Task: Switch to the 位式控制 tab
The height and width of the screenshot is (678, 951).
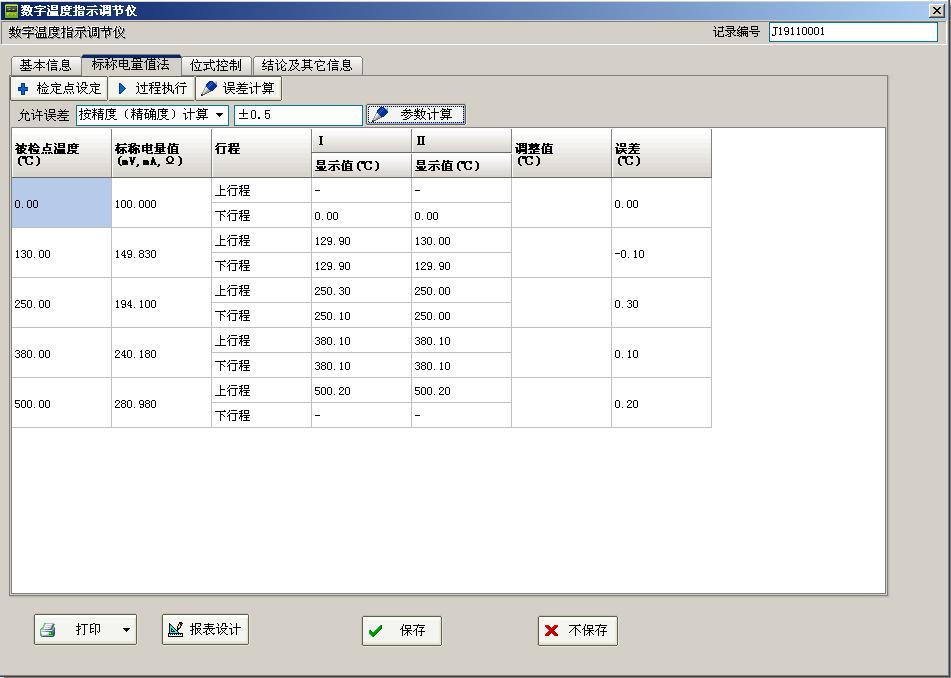Action: point(216,65)
